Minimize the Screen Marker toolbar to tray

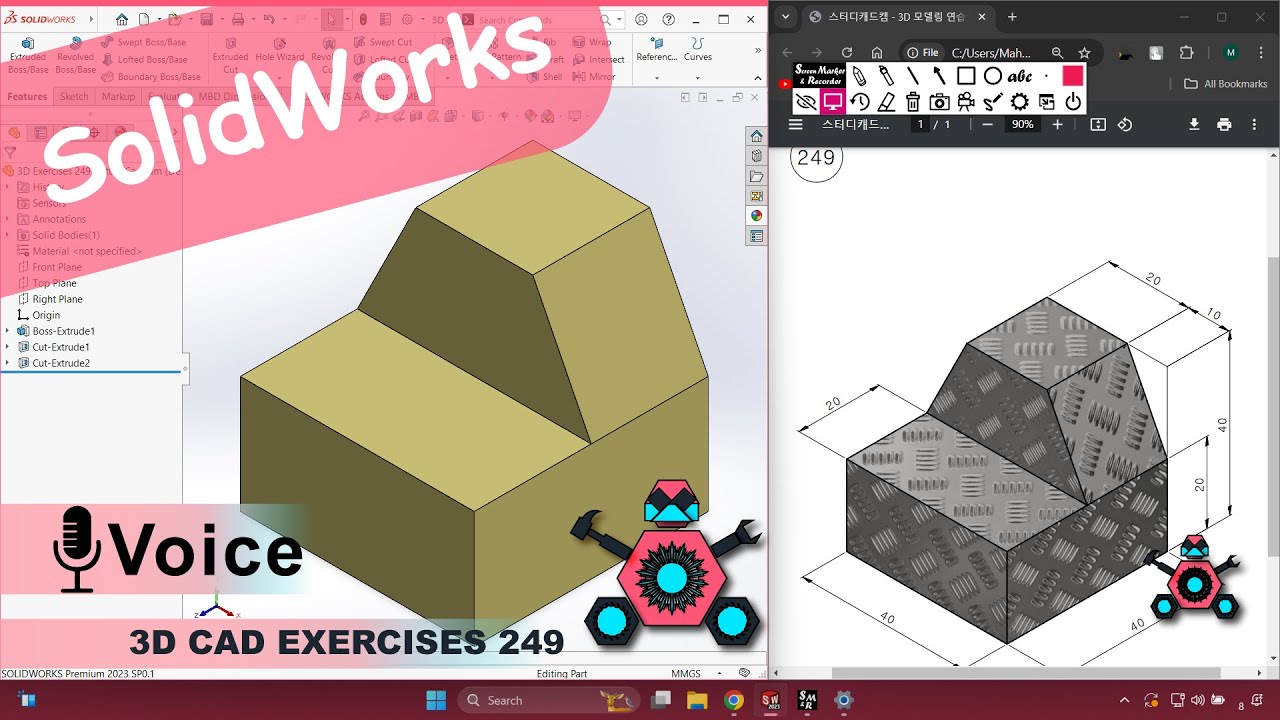(x=1046, y=102)
